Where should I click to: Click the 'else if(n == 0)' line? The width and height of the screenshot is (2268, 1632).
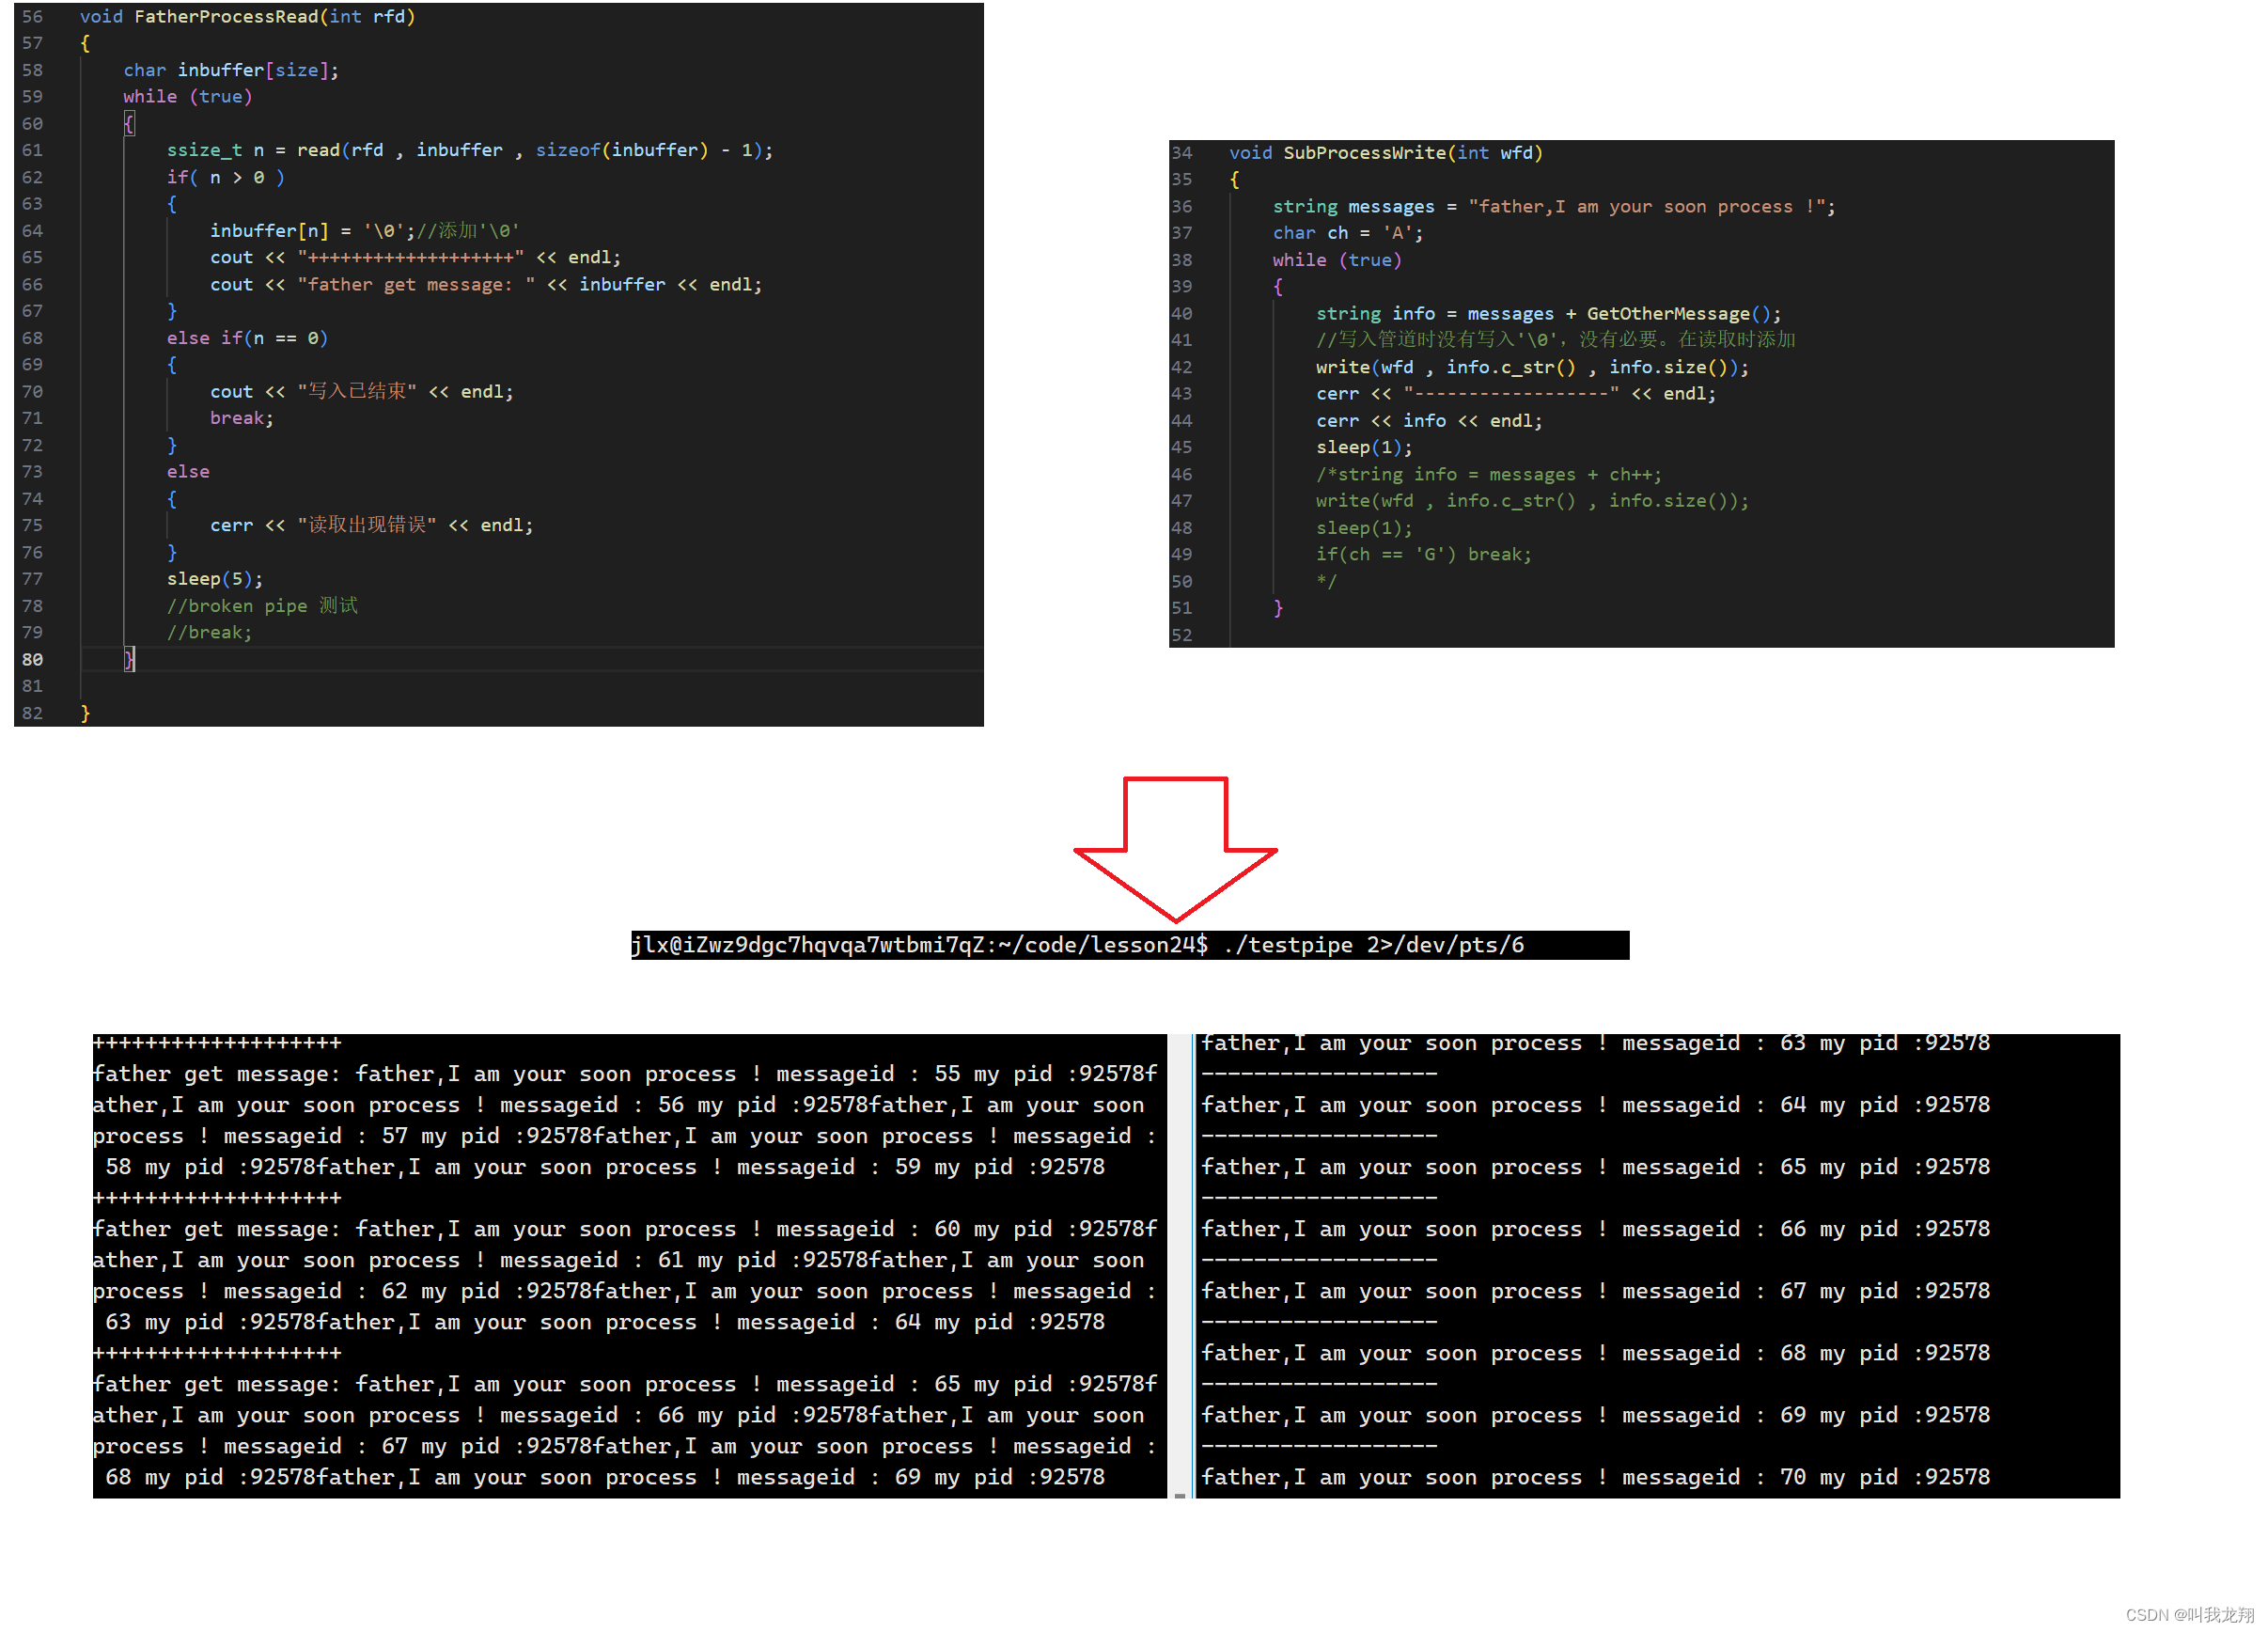[x=247, y=338]
